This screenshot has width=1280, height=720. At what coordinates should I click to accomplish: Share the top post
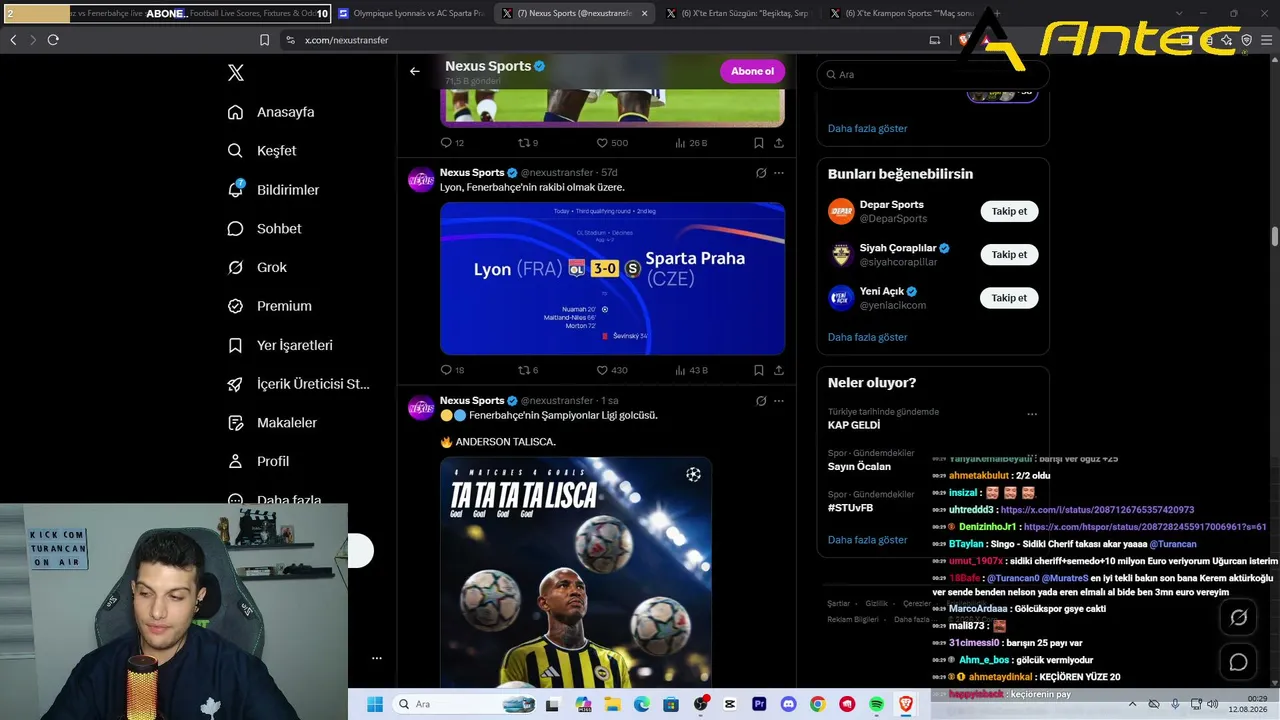[x=779, y=143]
